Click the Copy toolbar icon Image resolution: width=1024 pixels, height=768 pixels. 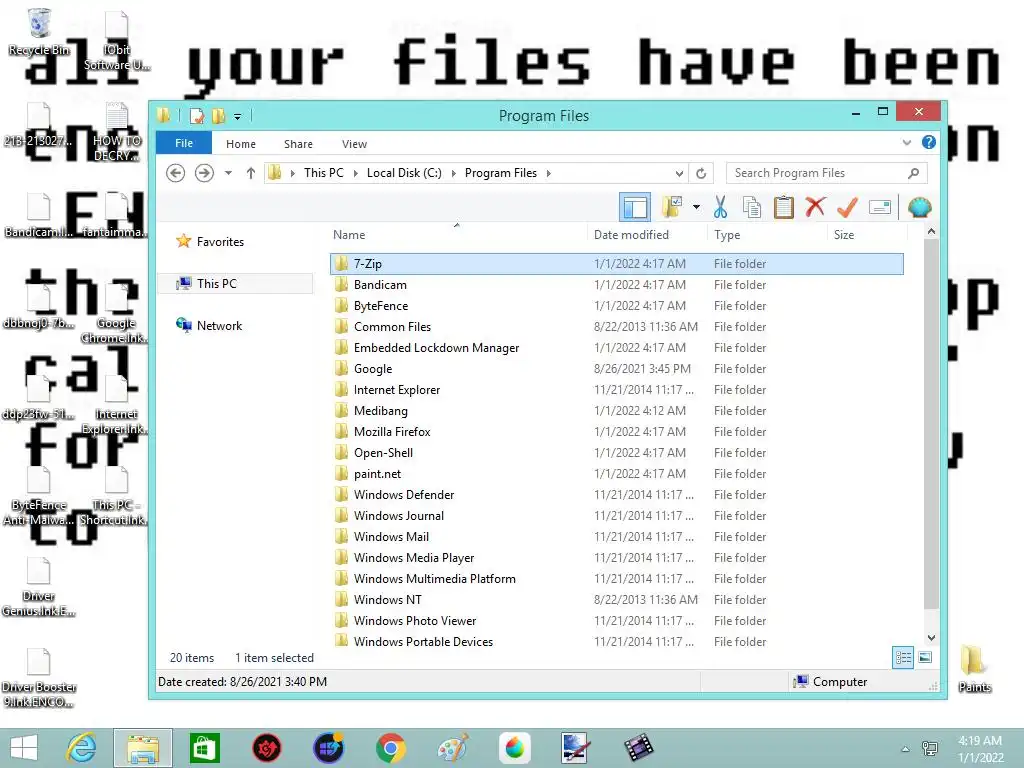click(x=752, y=208)
